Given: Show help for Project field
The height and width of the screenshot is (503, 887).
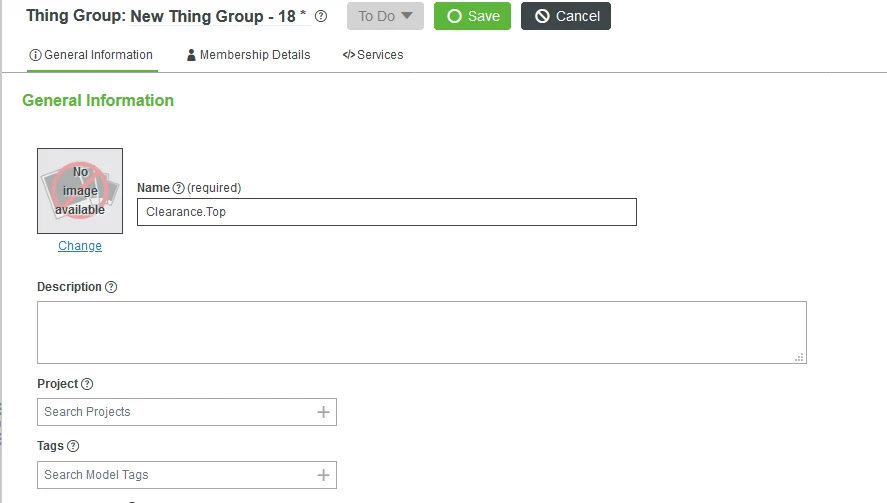Looking at the screenshot, I should 87,384.
